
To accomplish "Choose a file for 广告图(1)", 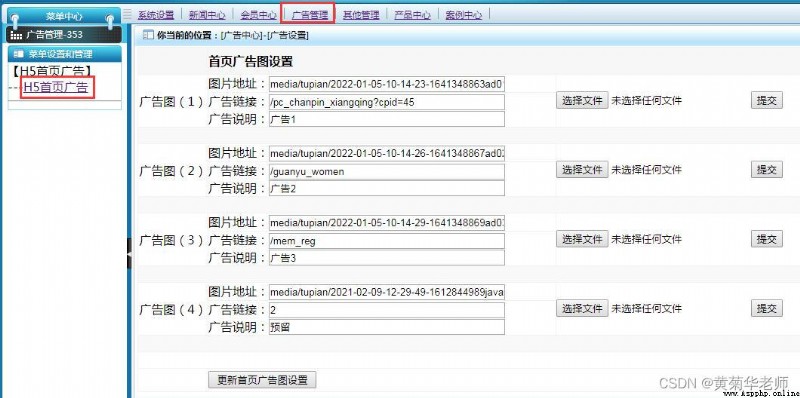I will pos(582,101).
